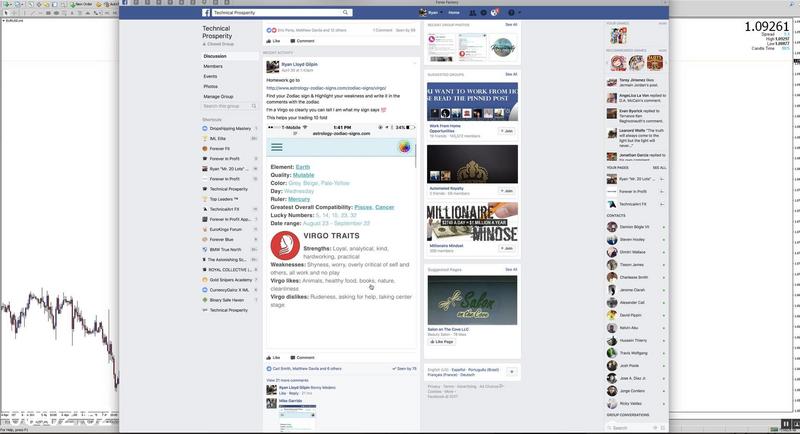The width and height of the screenshot is (800, 434).
Task: Open the Messenger messages icon
Action: [x=483, y=13]
